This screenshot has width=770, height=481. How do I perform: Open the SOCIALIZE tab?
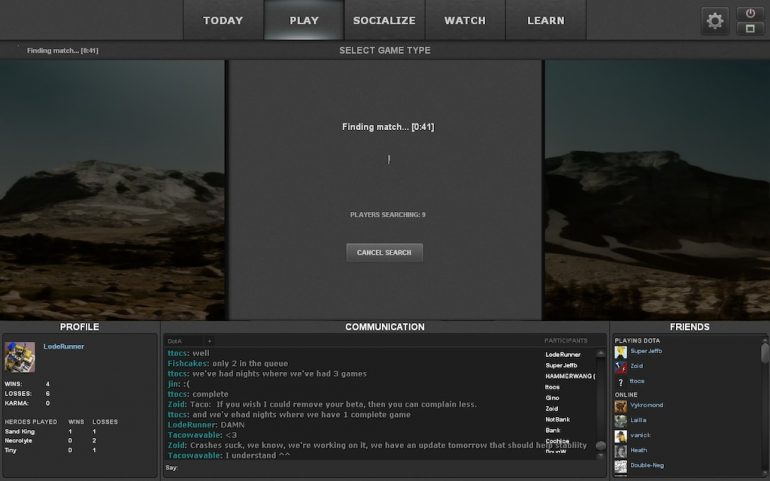(384, 20)
